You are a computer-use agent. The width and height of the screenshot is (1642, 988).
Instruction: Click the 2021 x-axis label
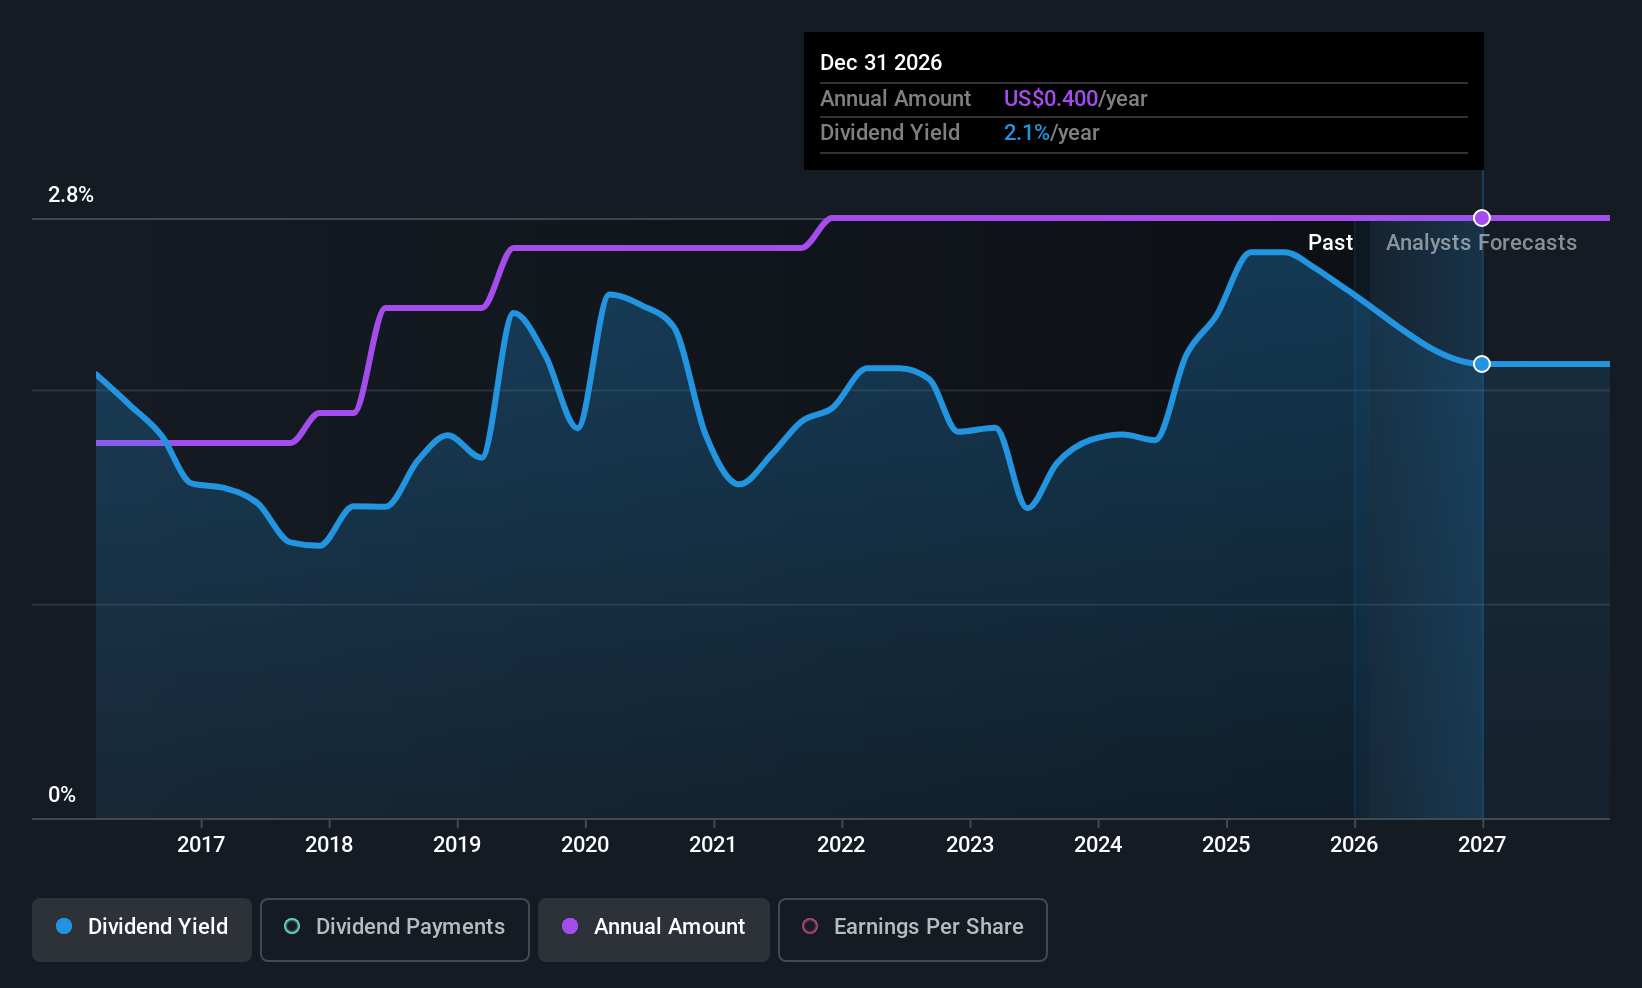(713, 845)
